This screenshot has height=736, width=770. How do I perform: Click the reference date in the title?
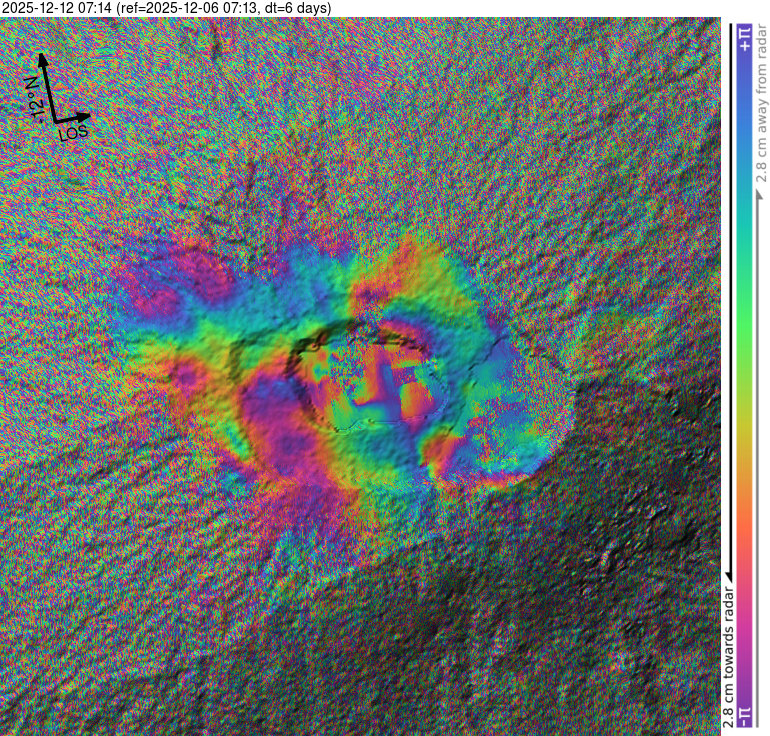(199, 8)
